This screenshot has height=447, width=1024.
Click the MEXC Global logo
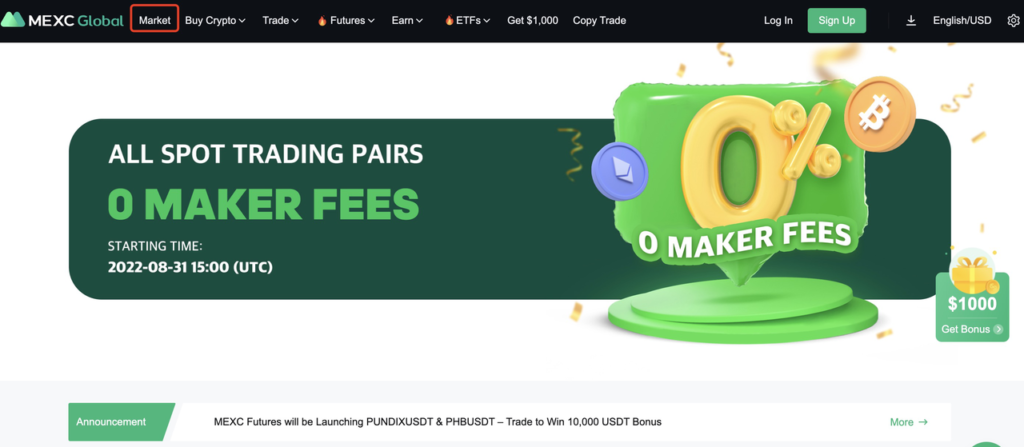pyautogui.click(x=62, y=20)
